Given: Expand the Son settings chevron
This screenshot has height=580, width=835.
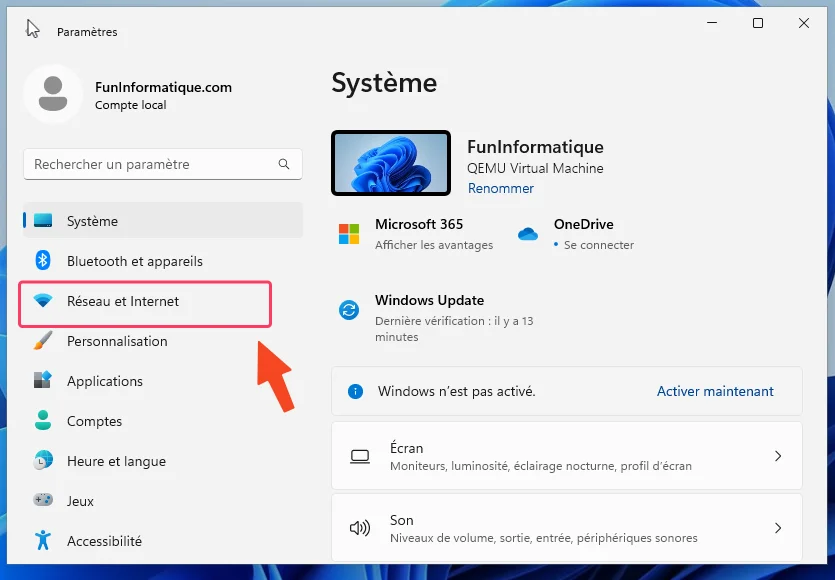Looking at the screenshot, I should click(778, 528).
